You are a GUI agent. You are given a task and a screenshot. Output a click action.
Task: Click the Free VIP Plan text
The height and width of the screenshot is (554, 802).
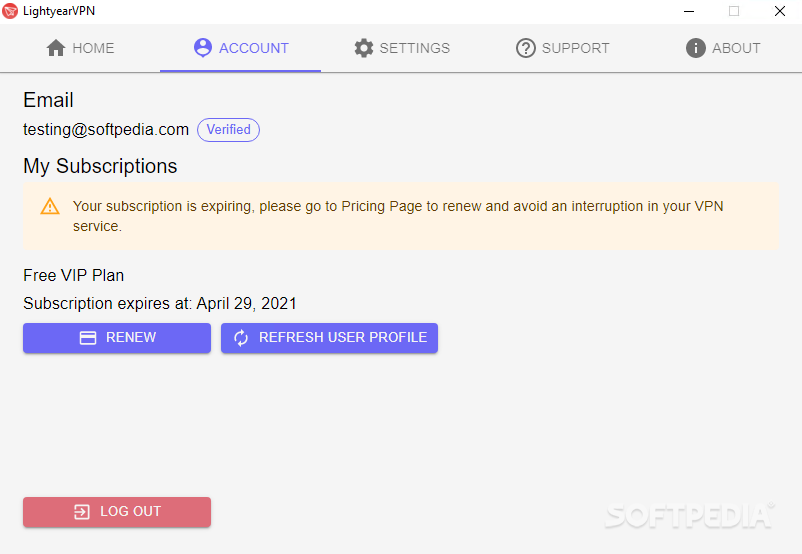pos(74,275)
